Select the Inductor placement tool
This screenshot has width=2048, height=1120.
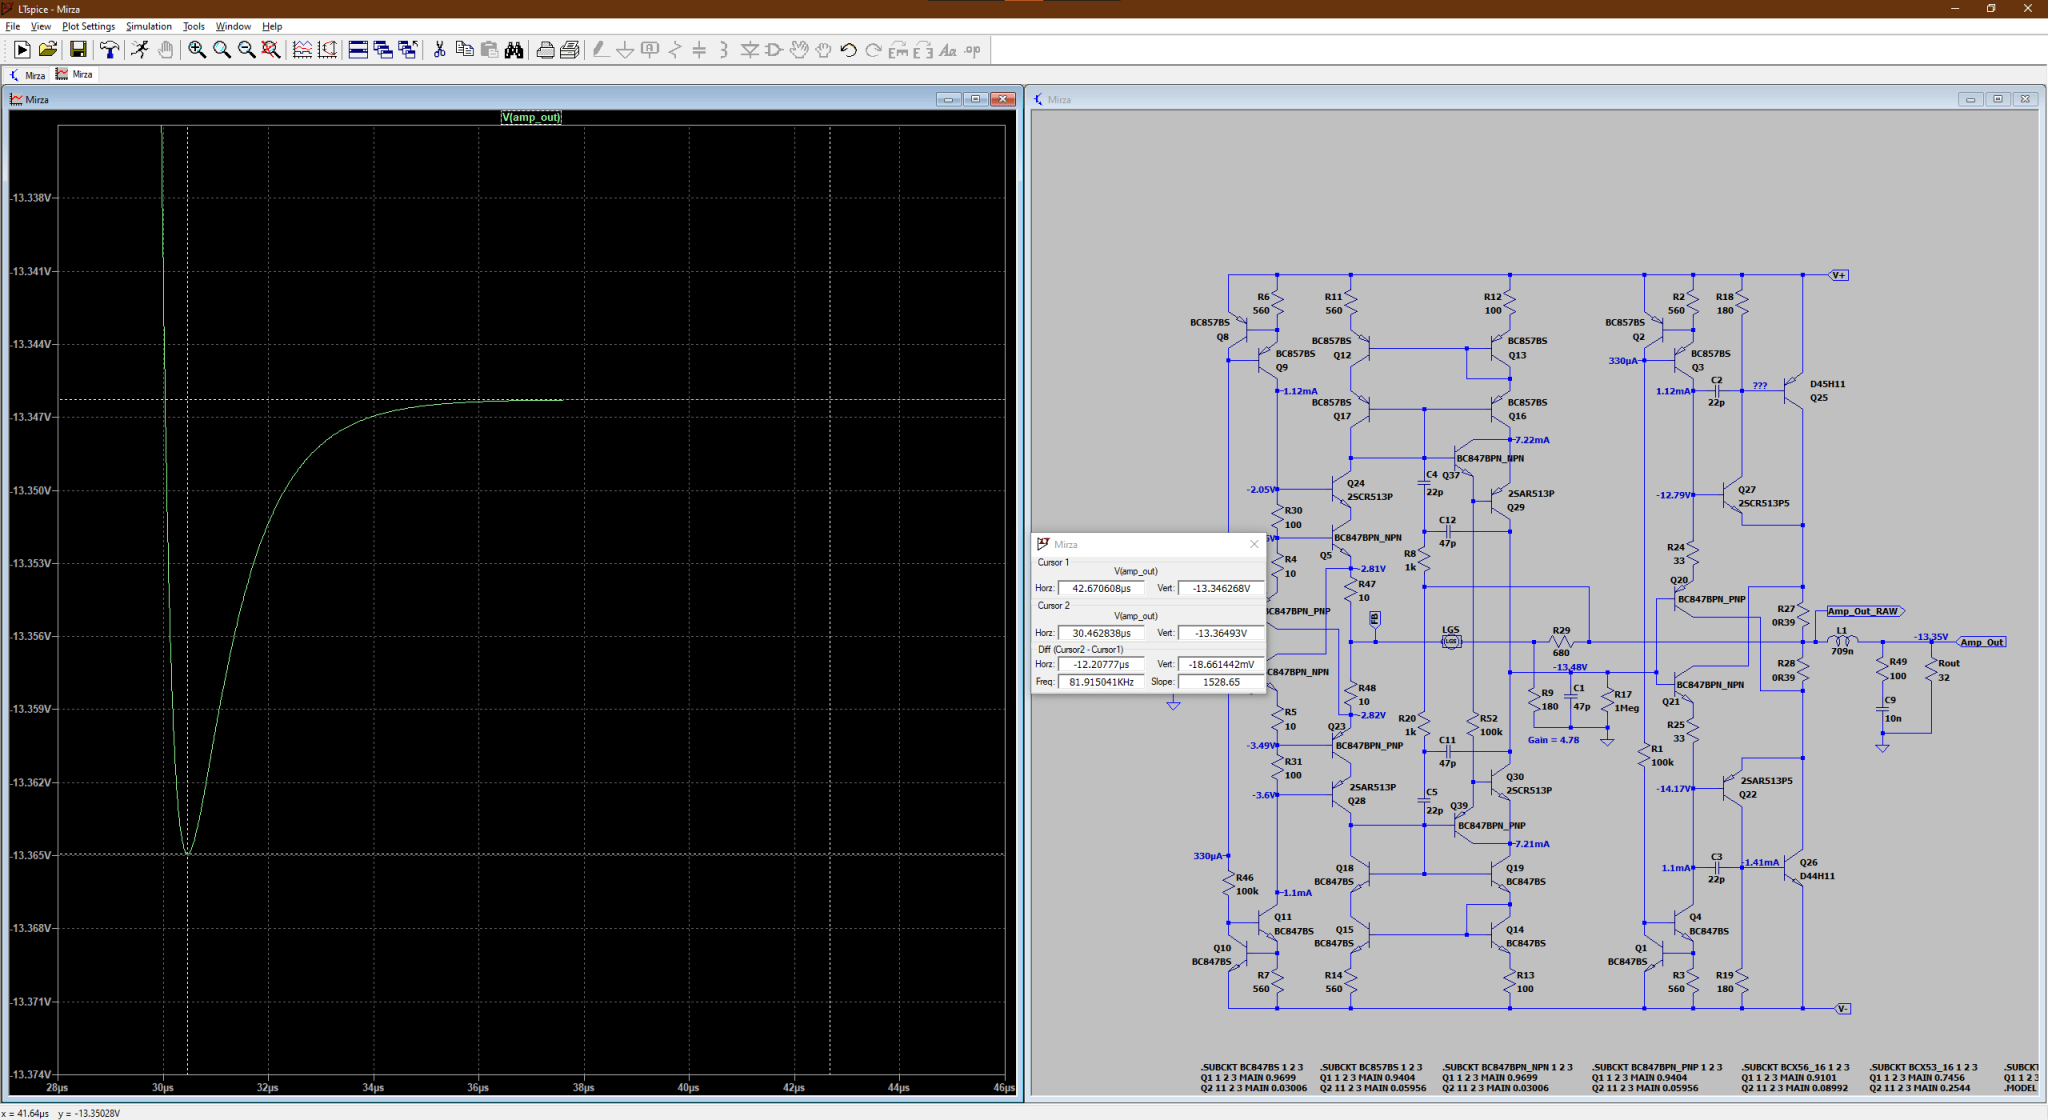724,50
